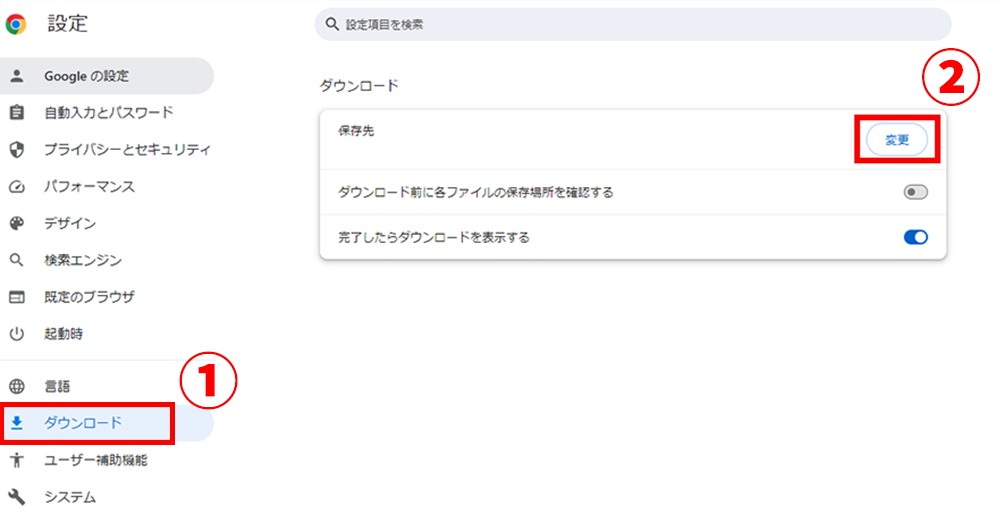Click the clipboard icon for 自動入力とパスワード
Viewport: 1000px width, 513px height.
pos(17,112)
